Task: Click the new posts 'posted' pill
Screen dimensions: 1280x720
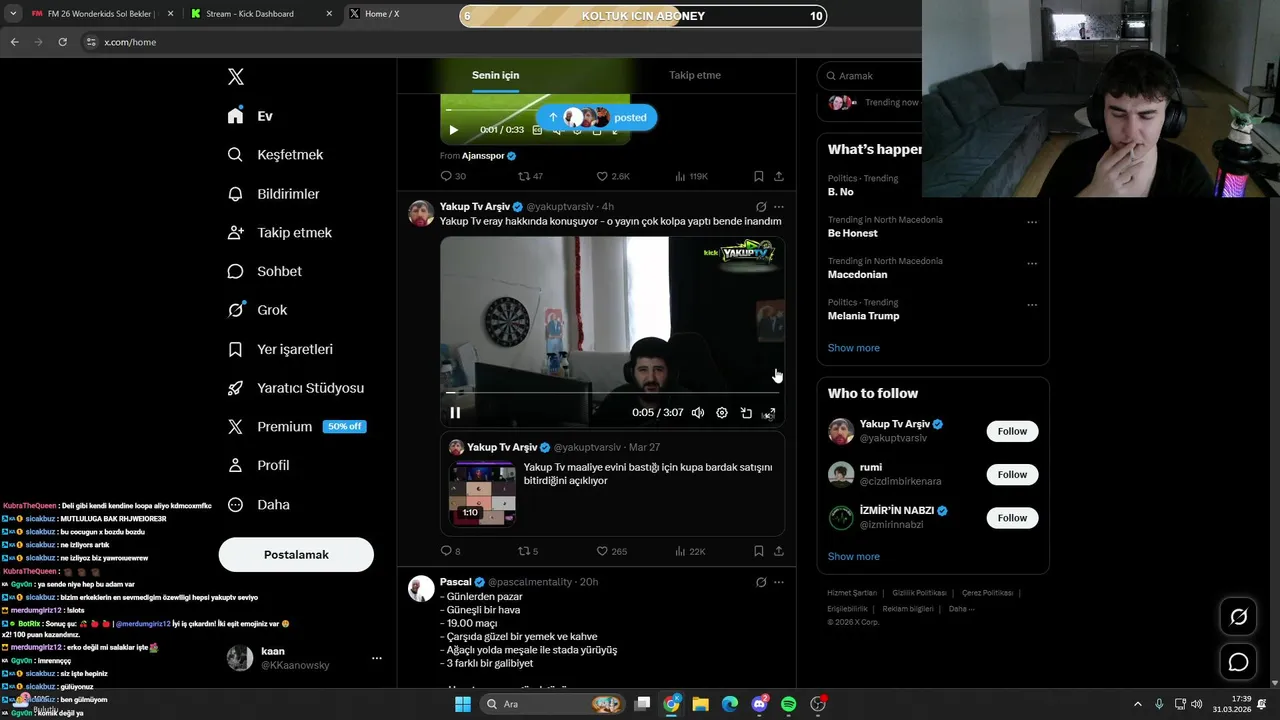Action: [x=596, y=117]
